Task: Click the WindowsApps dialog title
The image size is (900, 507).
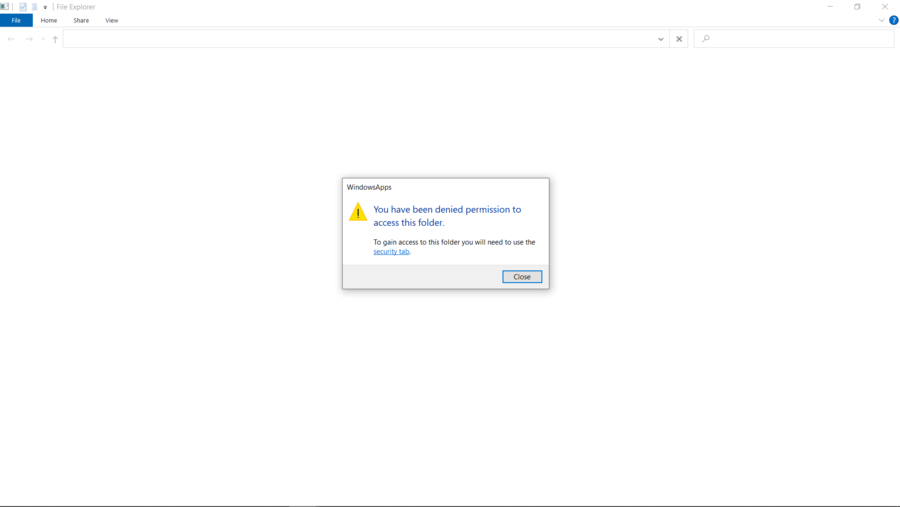Action: 369,187
